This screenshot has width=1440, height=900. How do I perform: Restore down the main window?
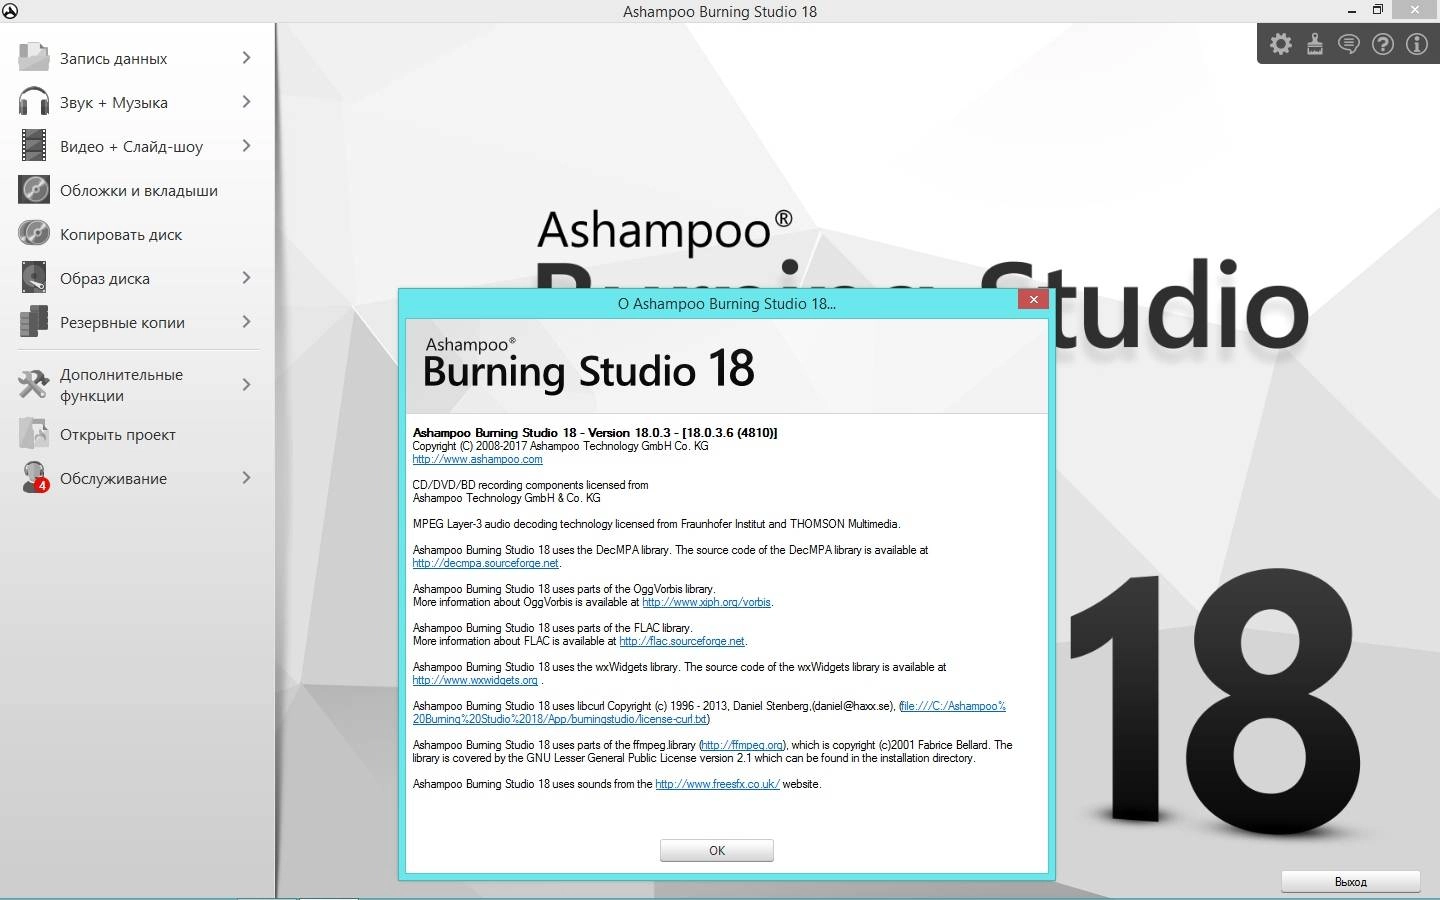tap(1377, 10)
